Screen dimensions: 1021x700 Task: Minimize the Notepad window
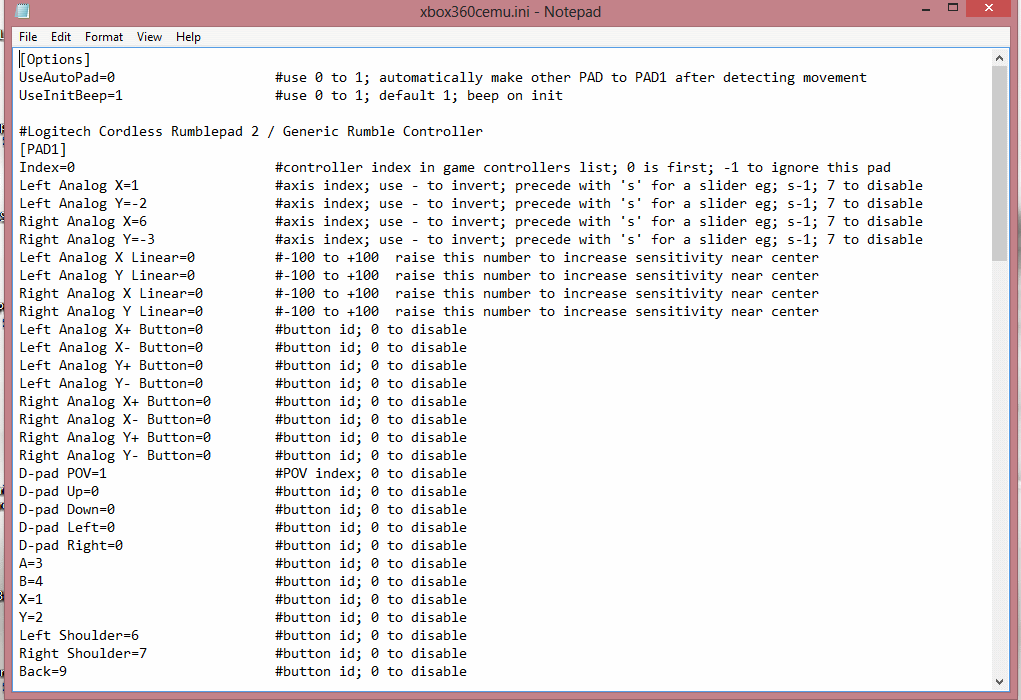point(925,9)
